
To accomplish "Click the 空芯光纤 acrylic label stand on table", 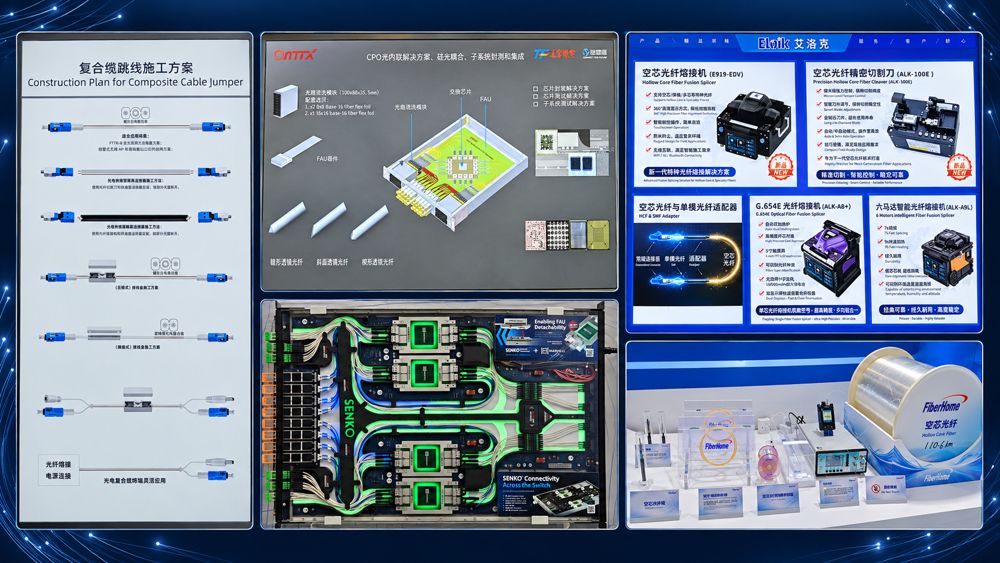I will (654, 504).
